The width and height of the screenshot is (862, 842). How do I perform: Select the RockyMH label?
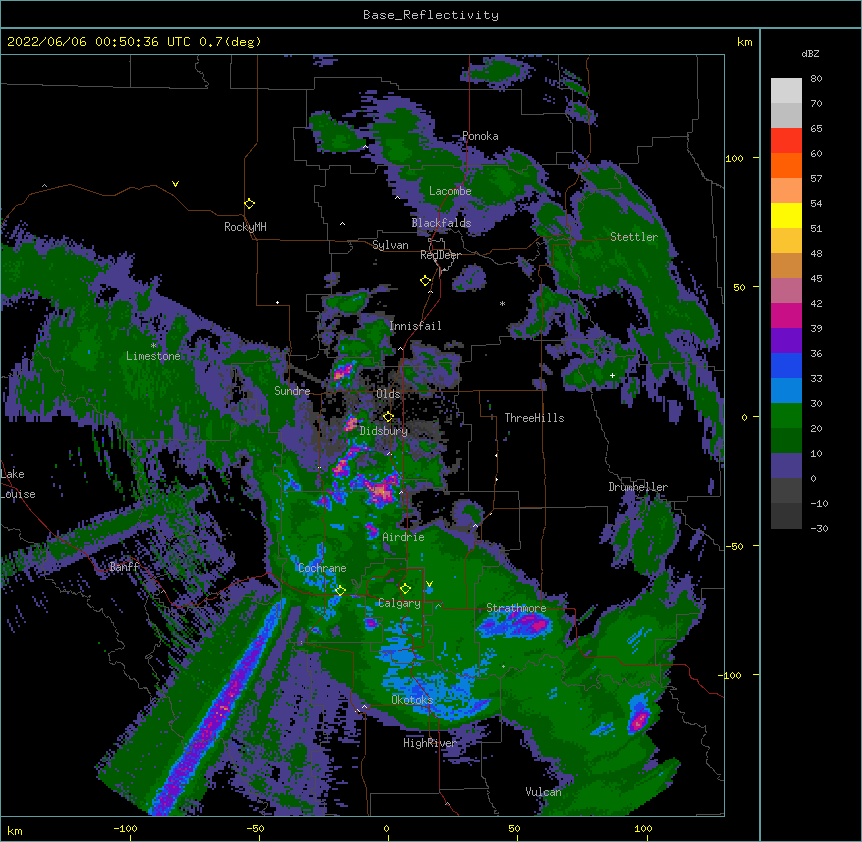[245, 226]
